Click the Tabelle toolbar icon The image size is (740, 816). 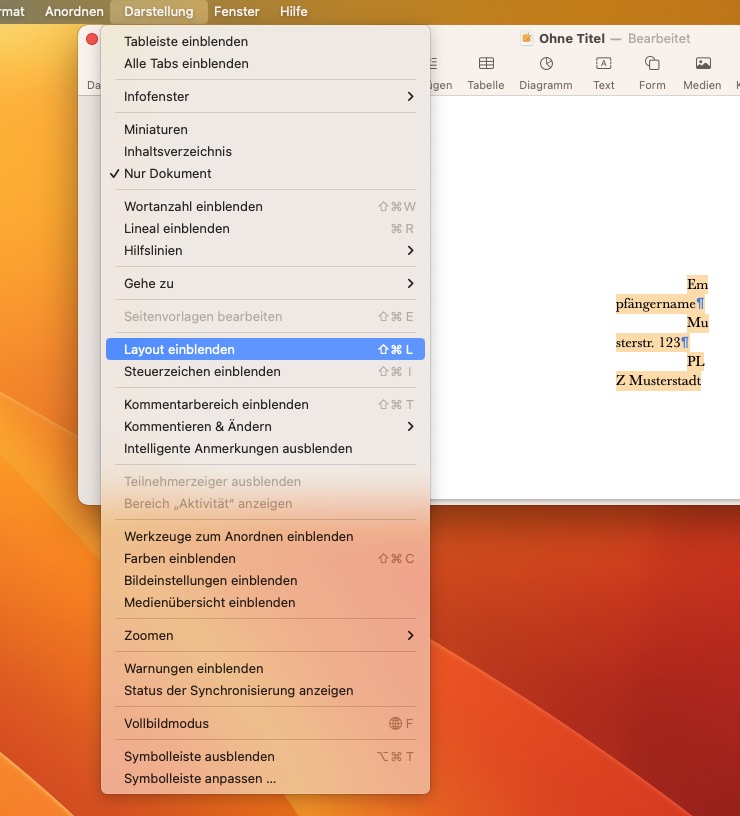(x=486, y=65)
